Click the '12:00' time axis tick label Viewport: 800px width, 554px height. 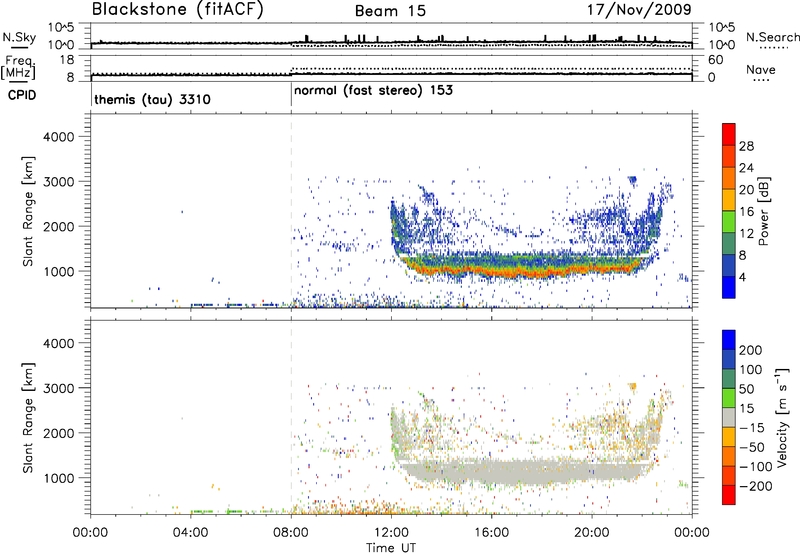point(391,532)
